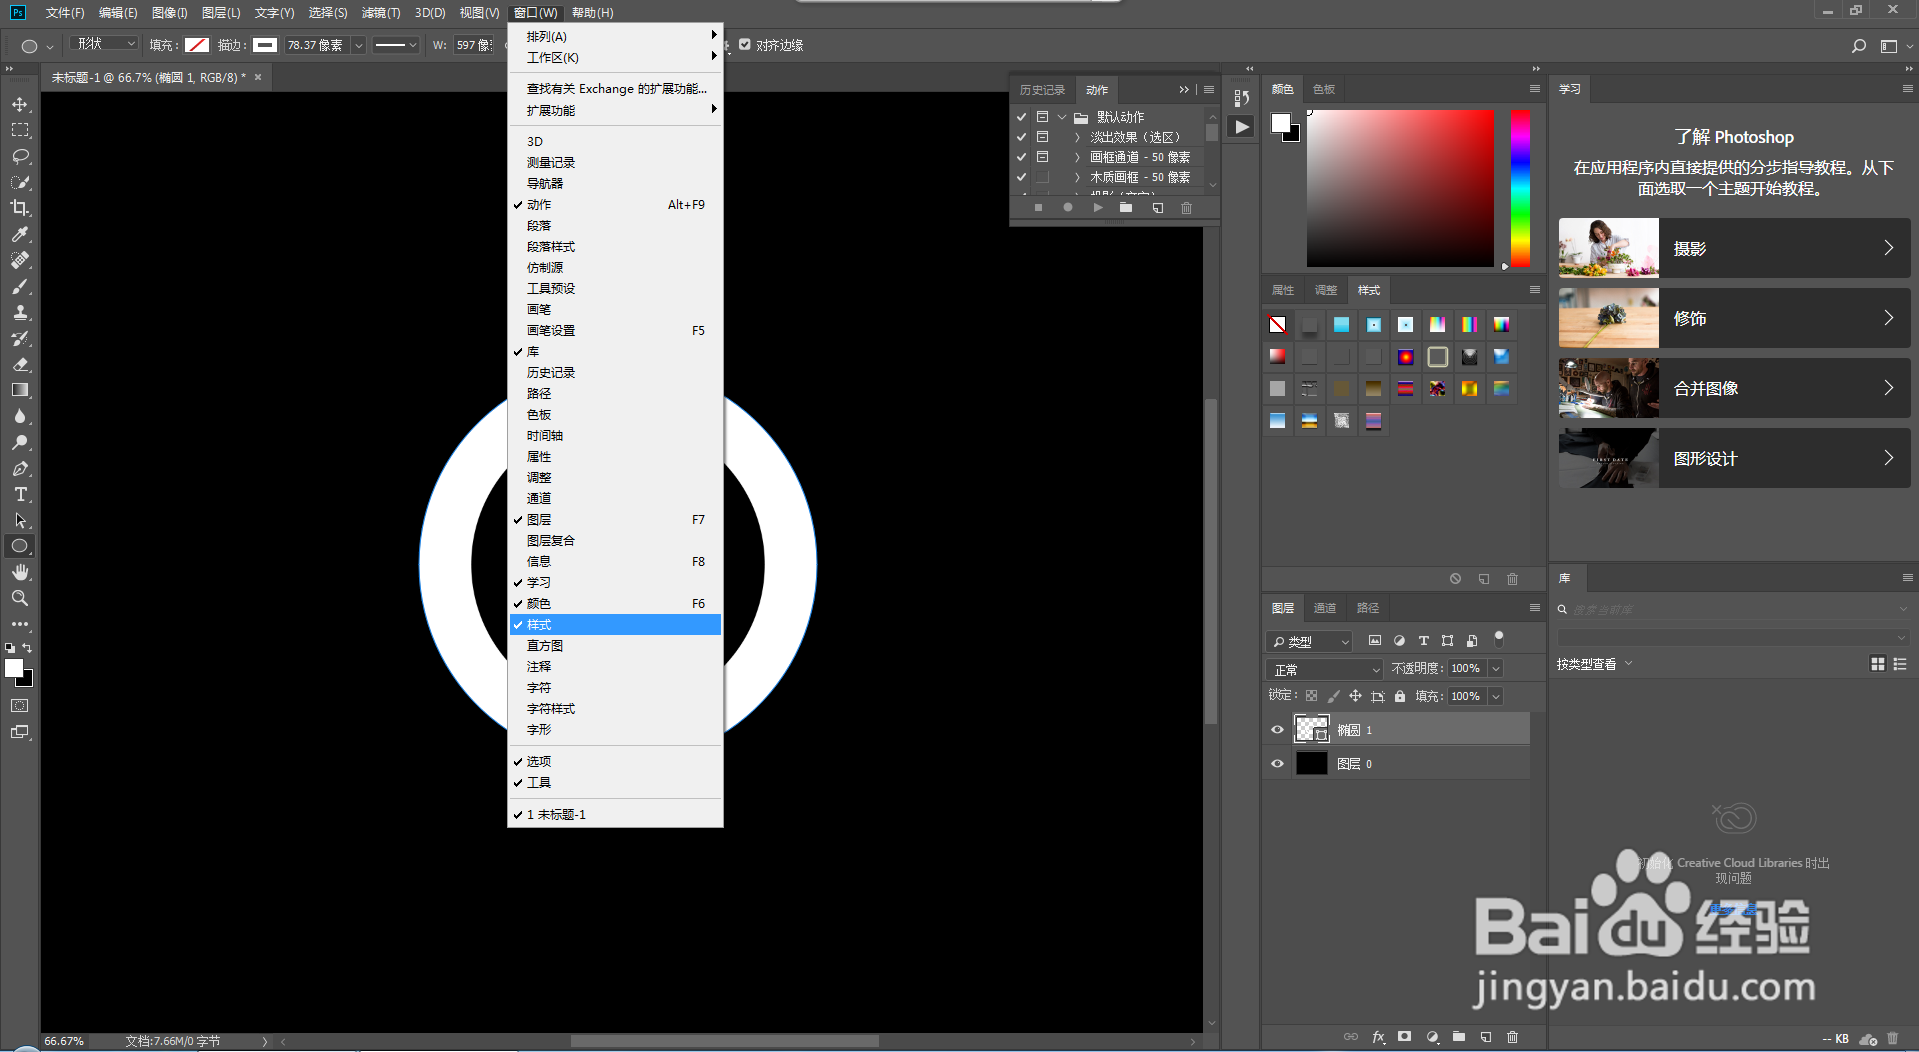Viewport: 1919px width, 1052px height.
Task: Expand the 工作区(K) submenu
Action: (x=615, y=58)
